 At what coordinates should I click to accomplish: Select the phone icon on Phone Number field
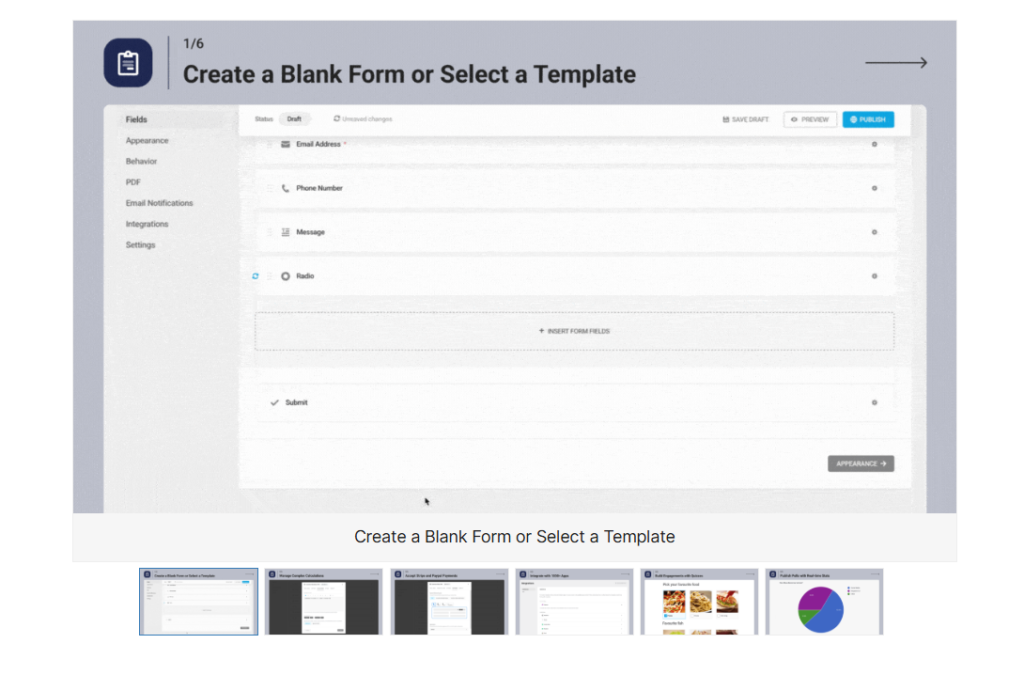click(x=285, y=187)
